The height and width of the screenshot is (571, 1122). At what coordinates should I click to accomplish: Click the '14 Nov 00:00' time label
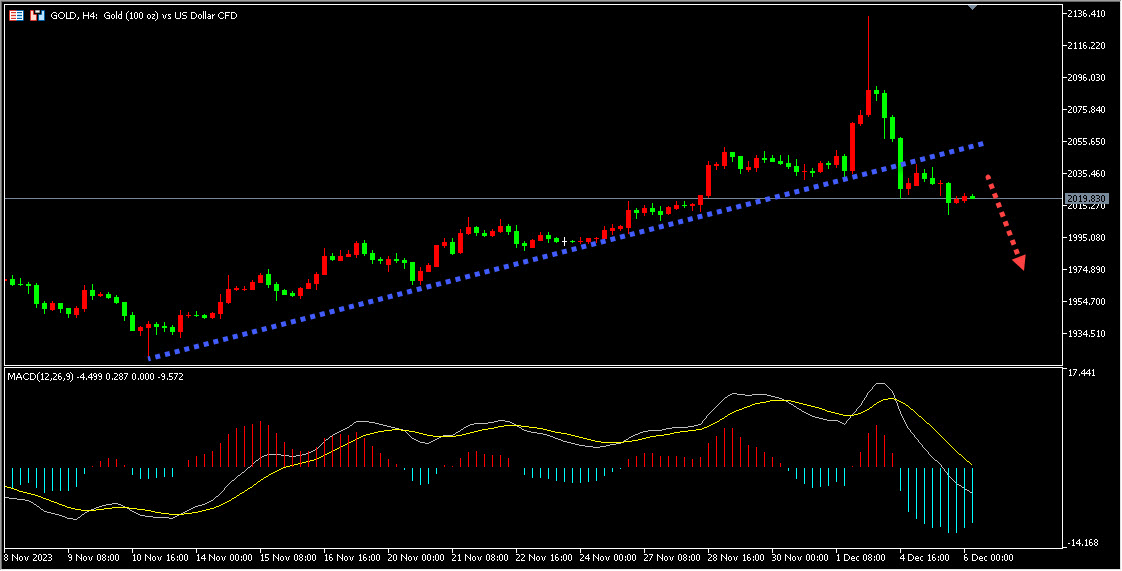coord(224,557)
